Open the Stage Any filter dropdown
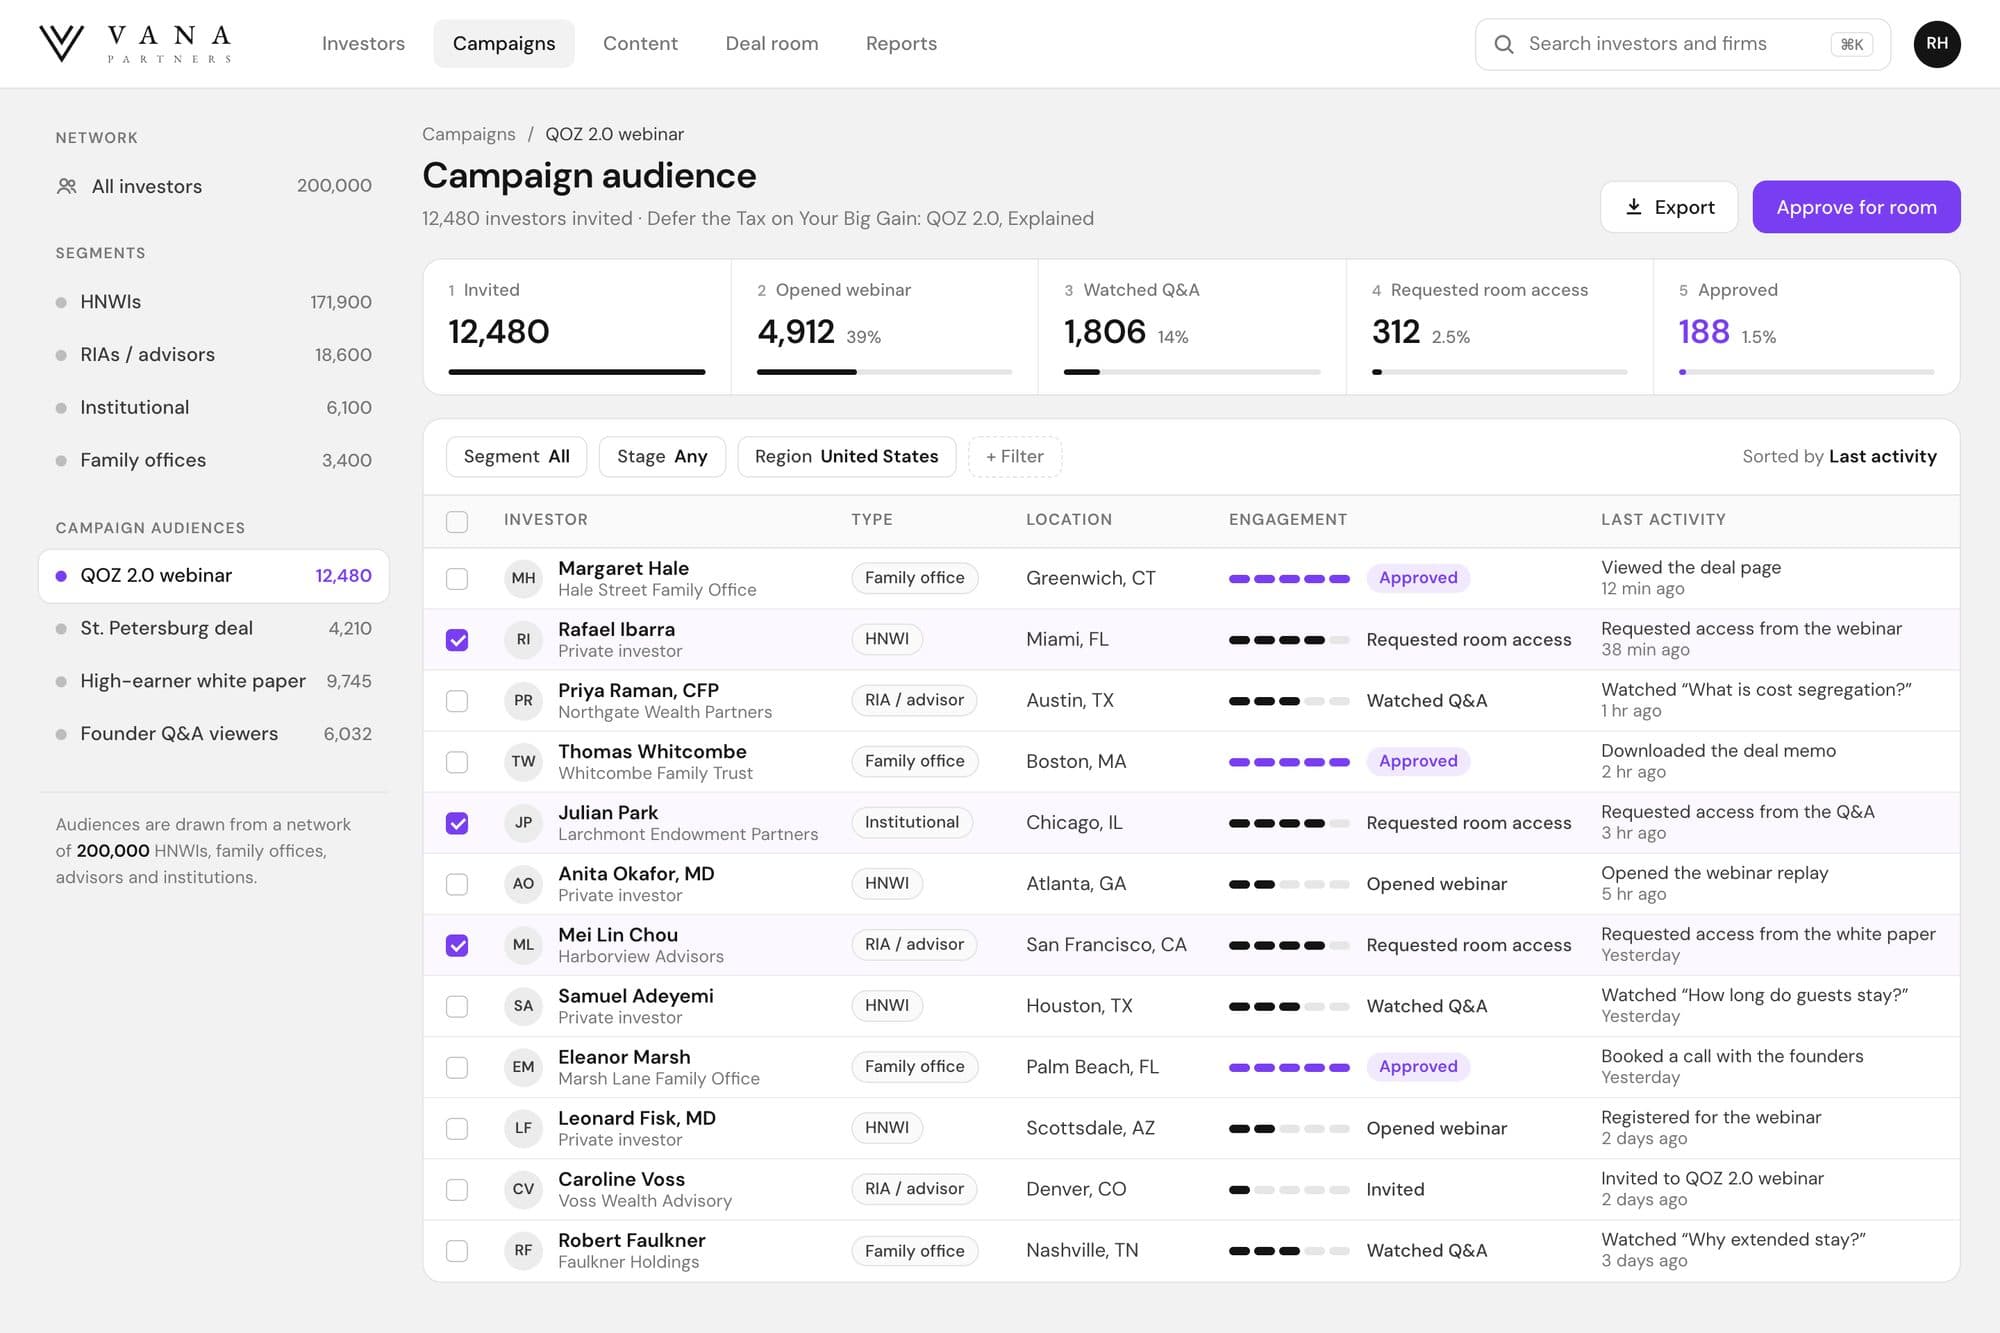This screenshot has width=2000, height=1333. pyautogui.click(x=662, y=456)
